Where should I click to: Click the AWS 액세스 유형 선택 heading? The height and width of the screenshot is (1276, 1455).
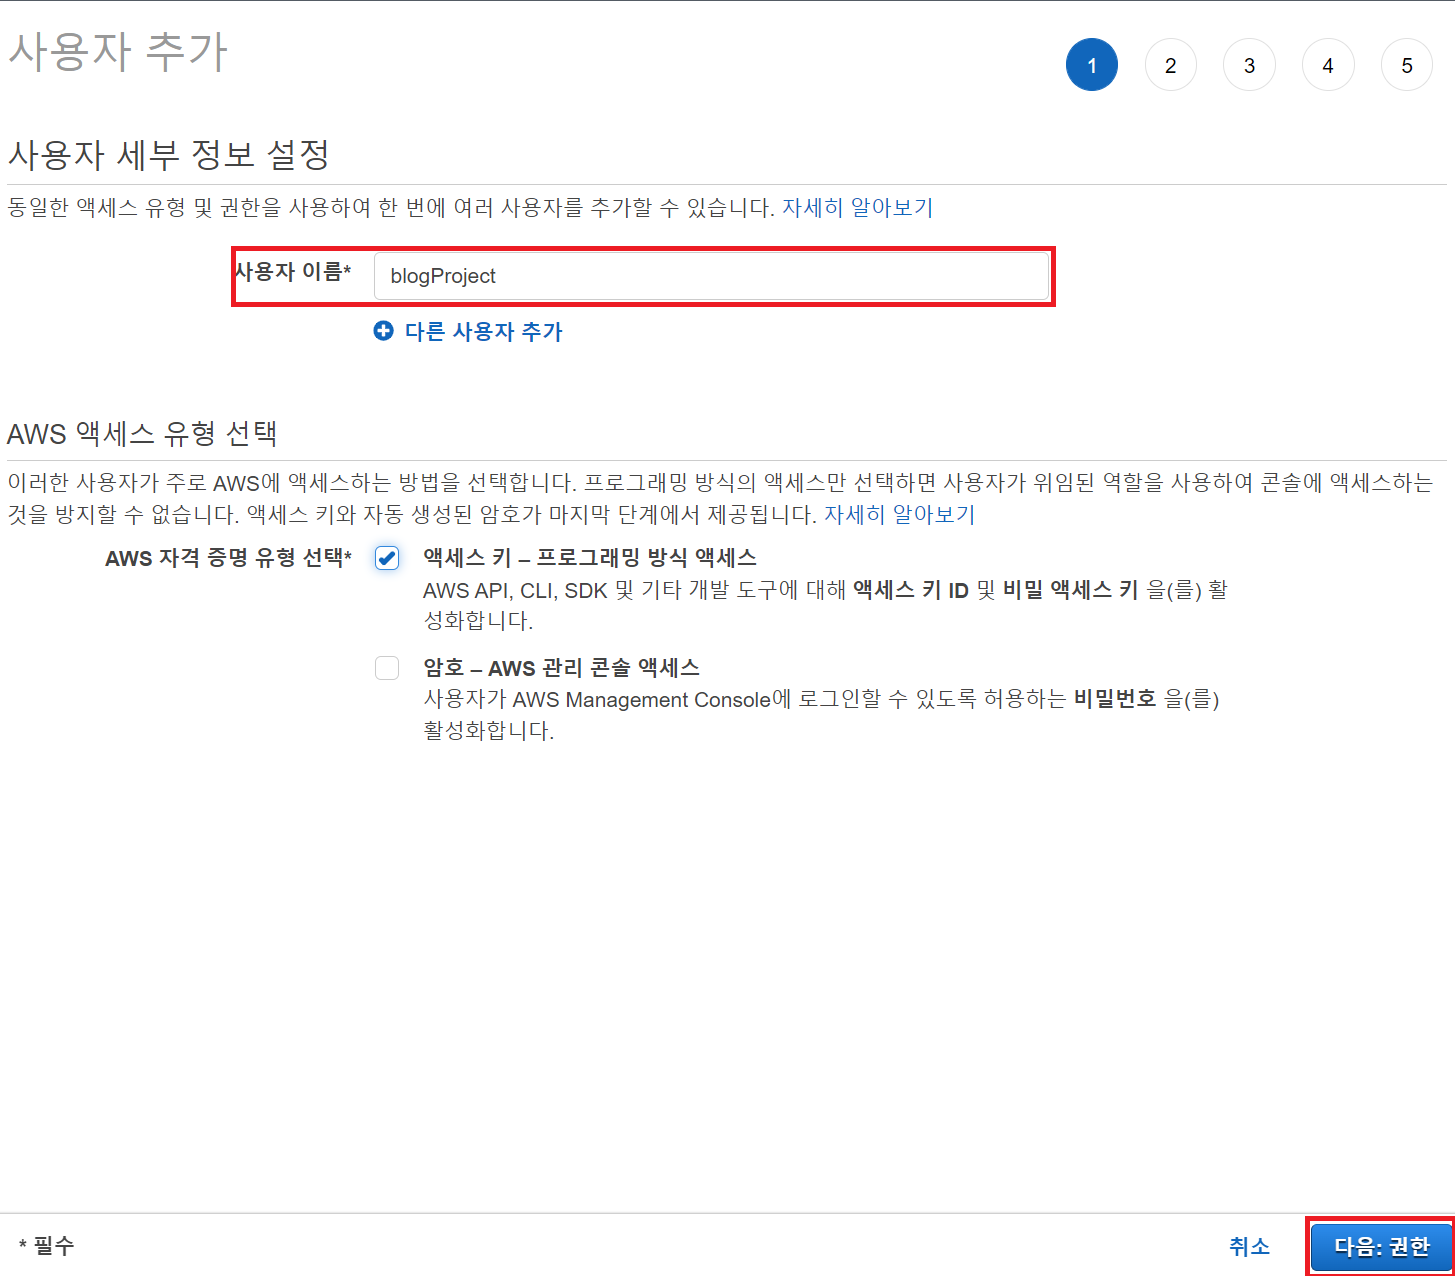142,434
